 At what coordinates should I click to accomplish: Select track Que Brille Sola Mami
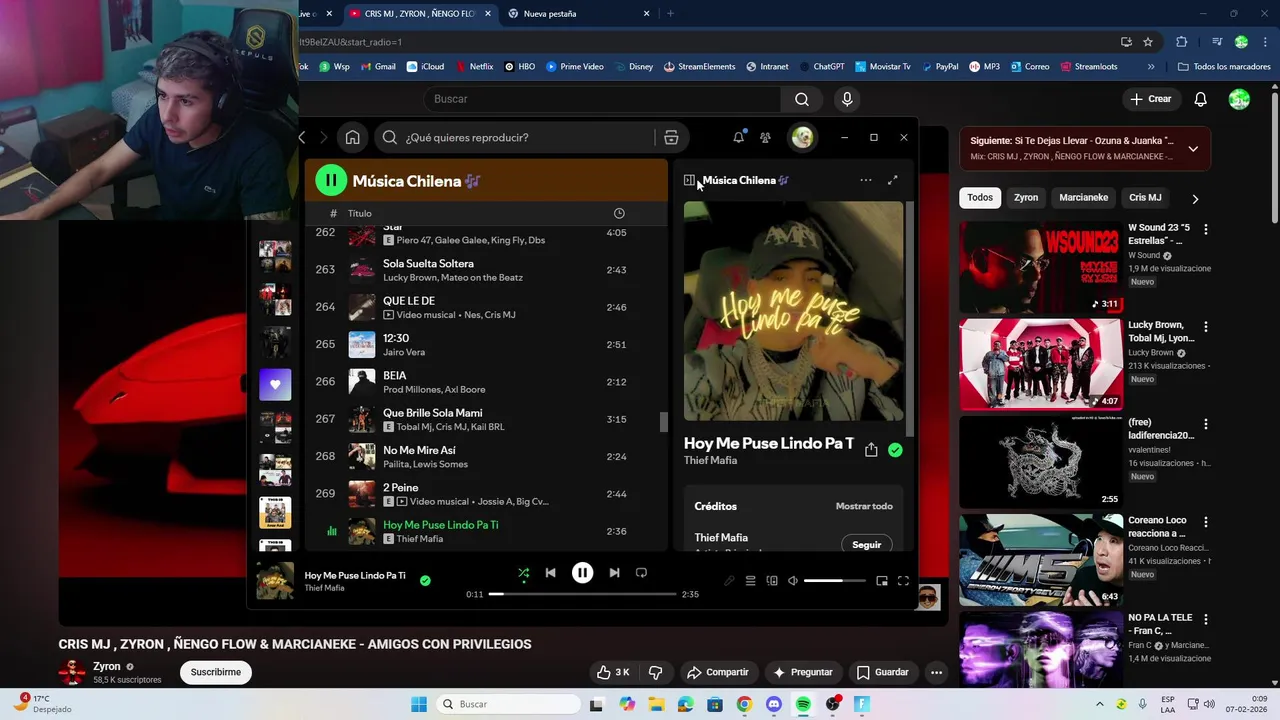[486, 419]
